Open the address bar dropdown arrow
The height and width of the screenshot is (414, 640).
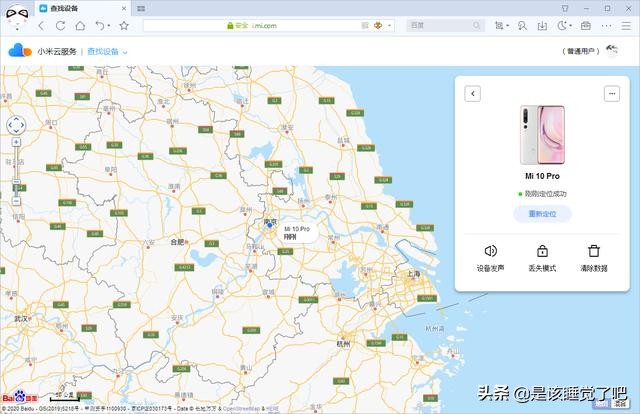(389, 25)
